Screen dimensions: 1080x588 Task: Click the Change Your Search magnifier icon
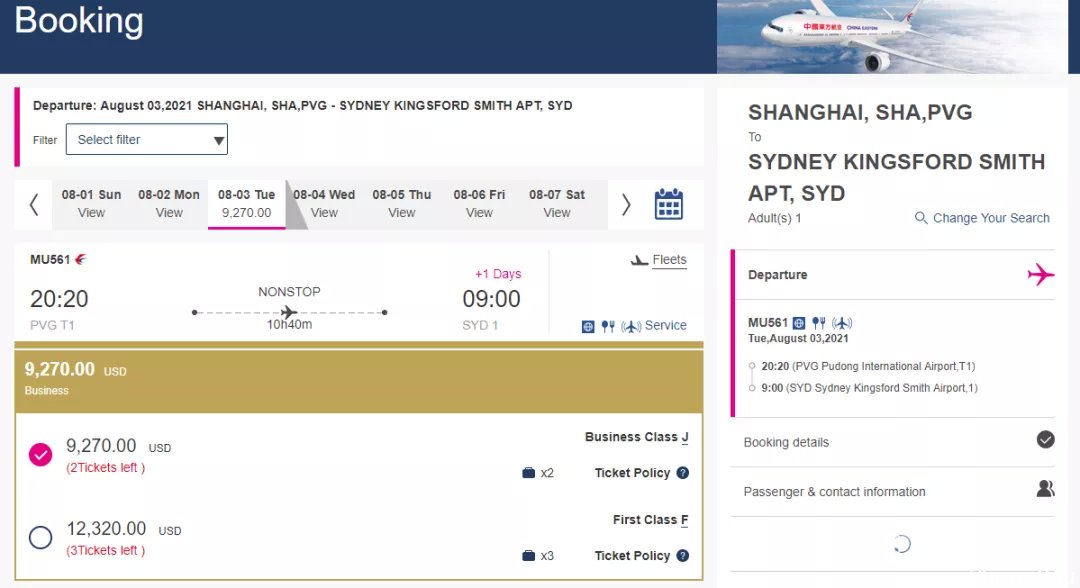(x=921, y=218)
